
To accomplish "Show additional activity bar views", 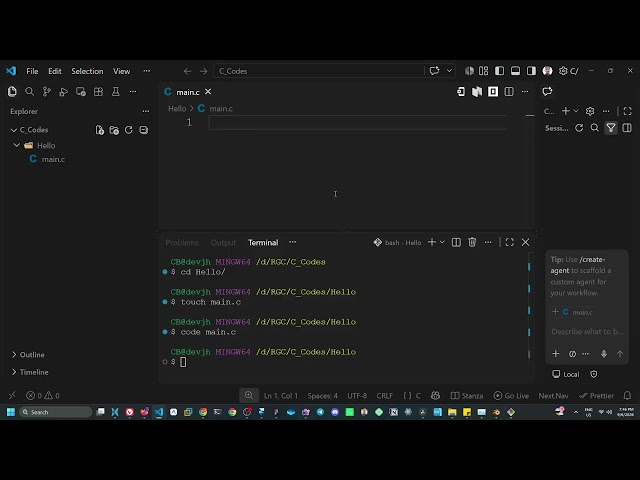I will click(x=133, y=92).
